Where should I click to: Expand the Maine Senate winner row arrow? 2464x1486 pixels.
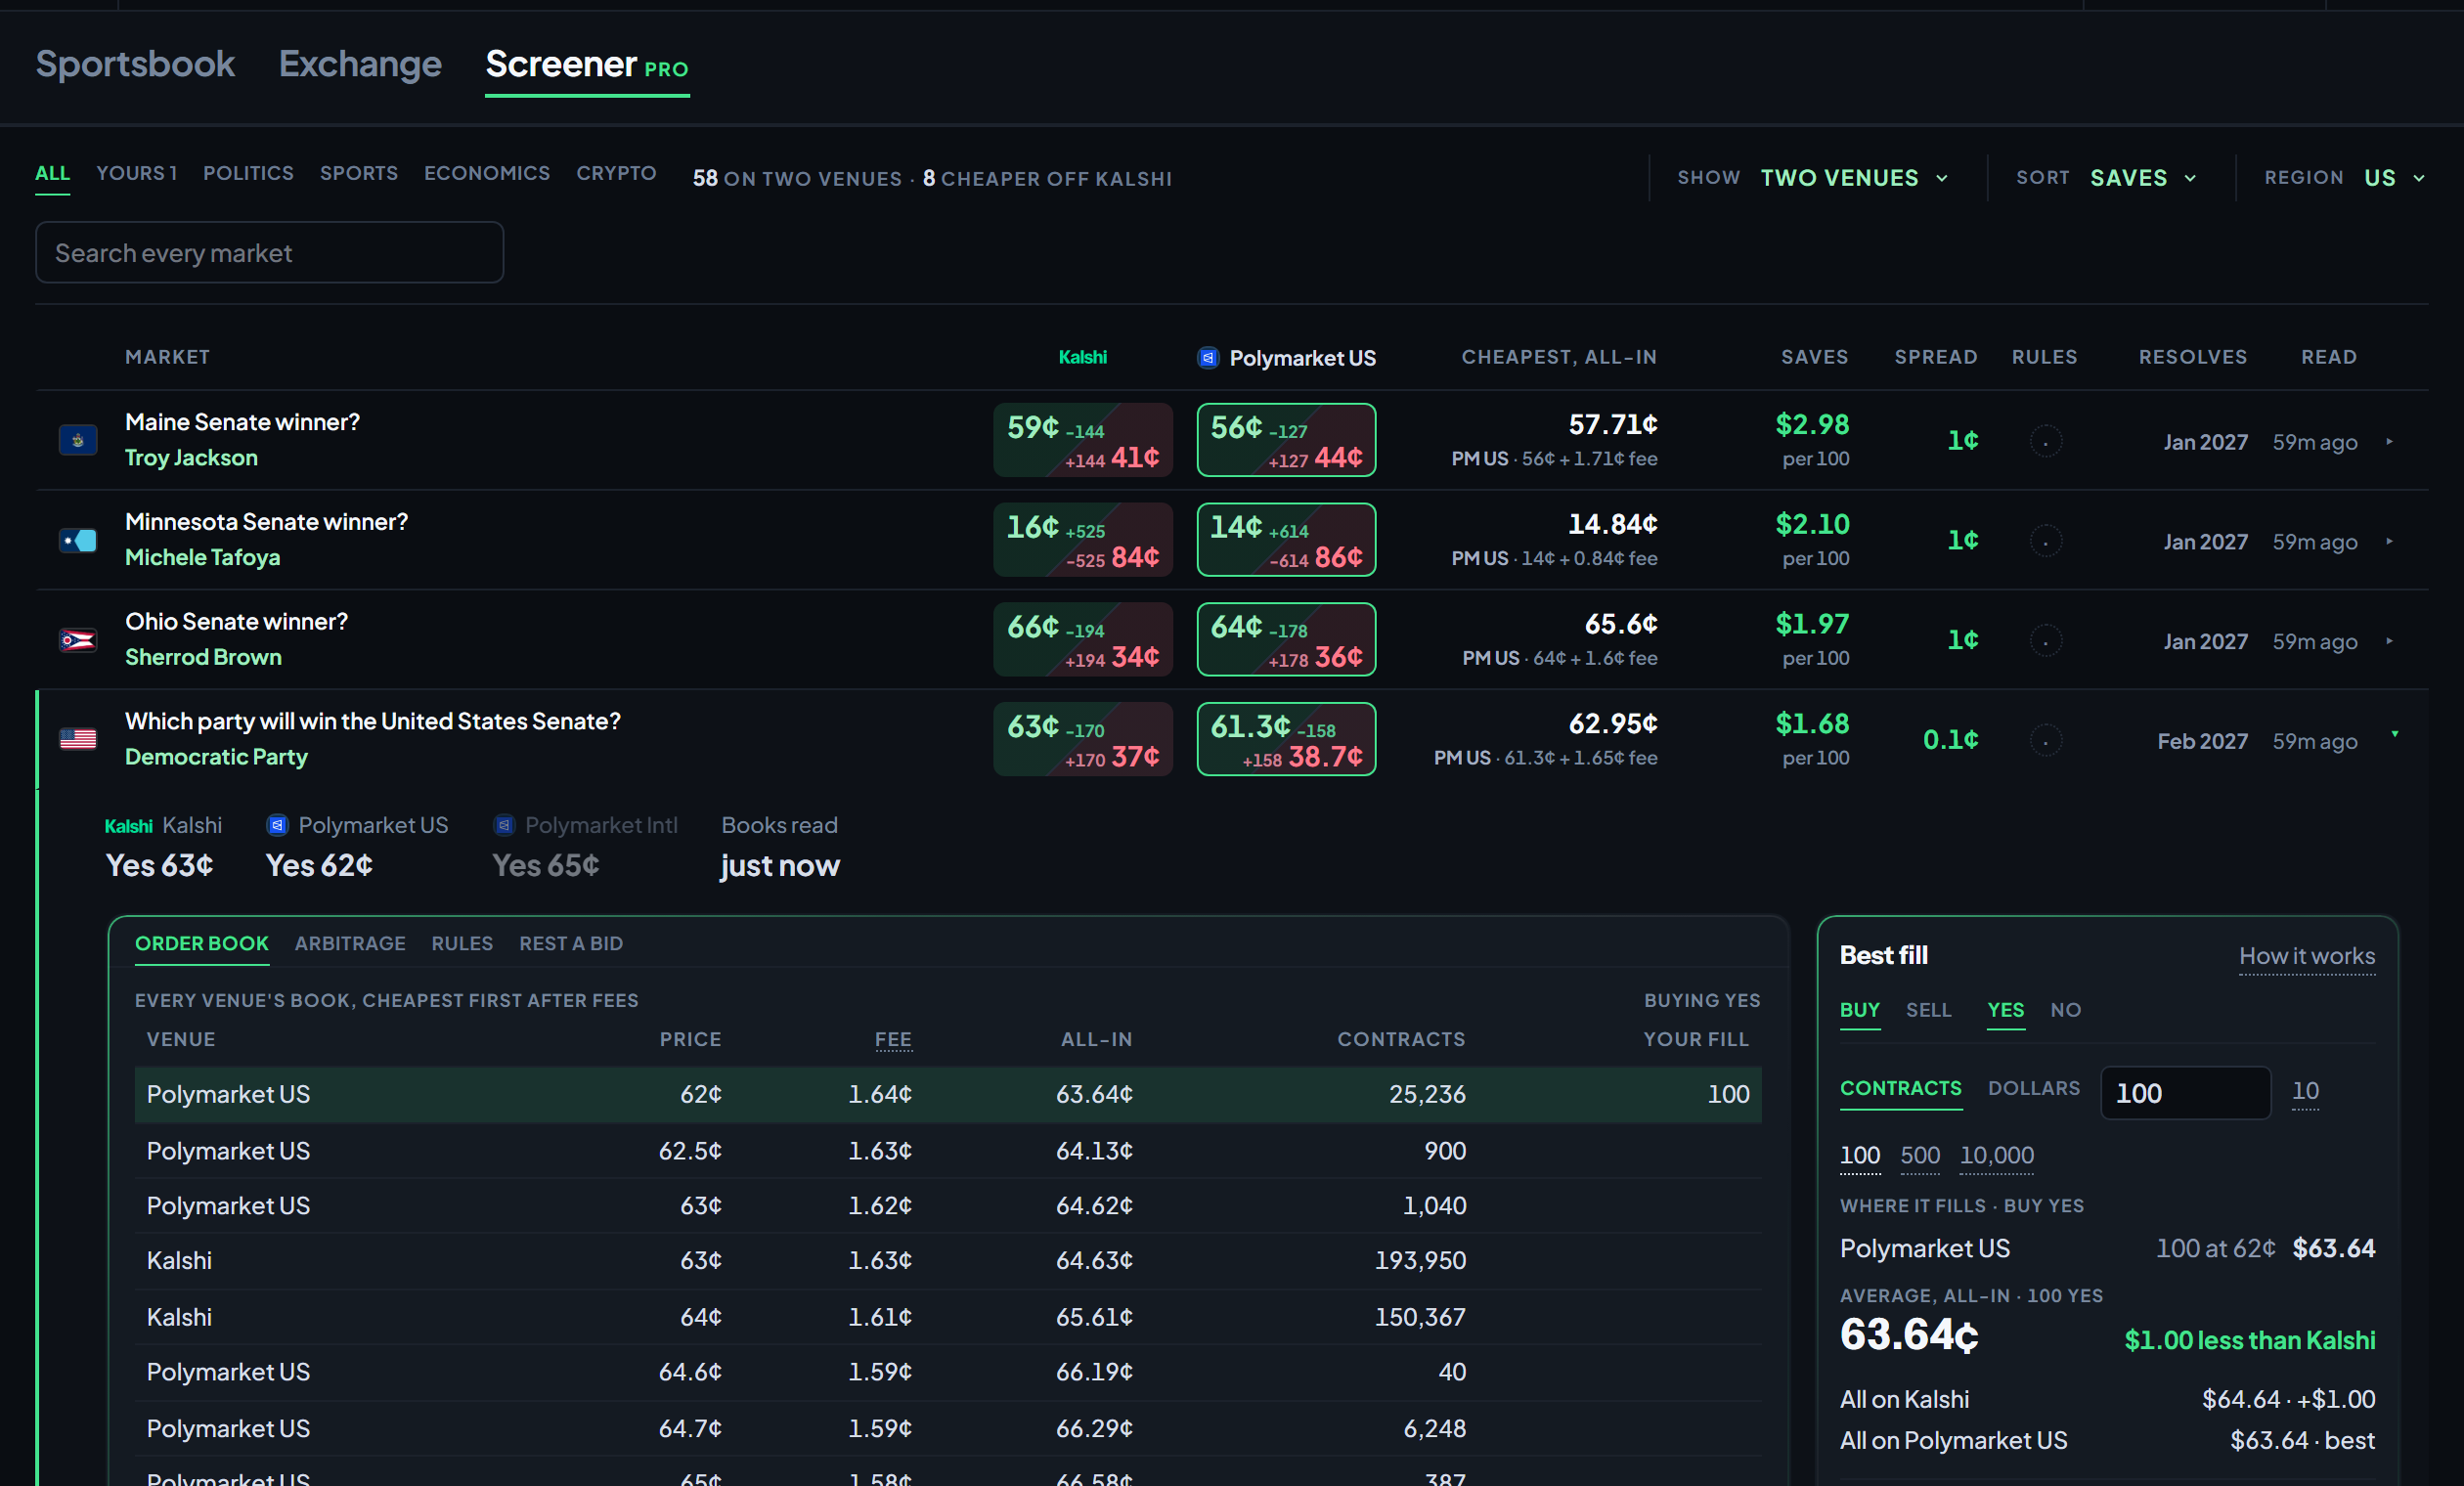[2390, 441]
